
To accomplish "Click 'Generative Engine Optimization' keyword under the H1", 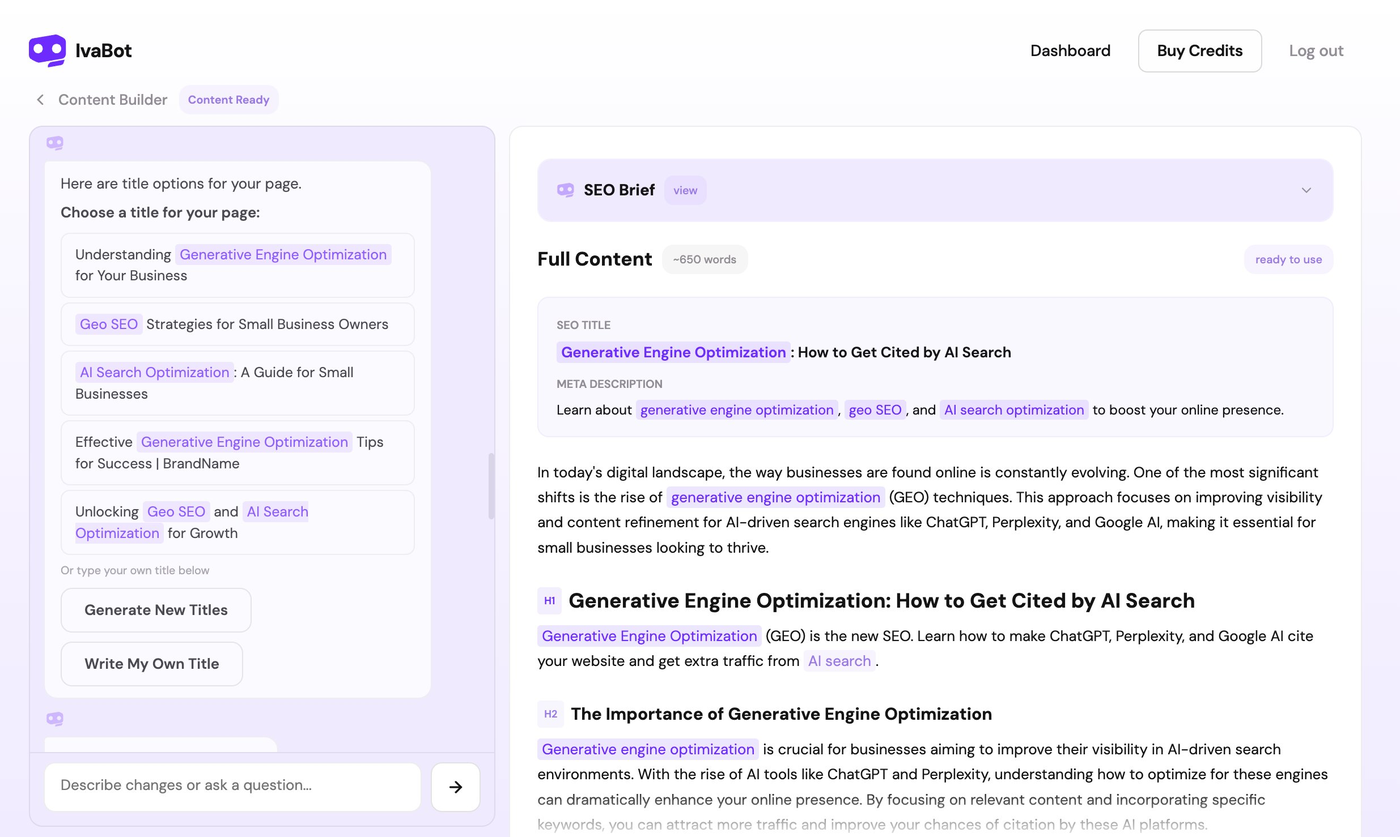I will [x=650, y=636].
